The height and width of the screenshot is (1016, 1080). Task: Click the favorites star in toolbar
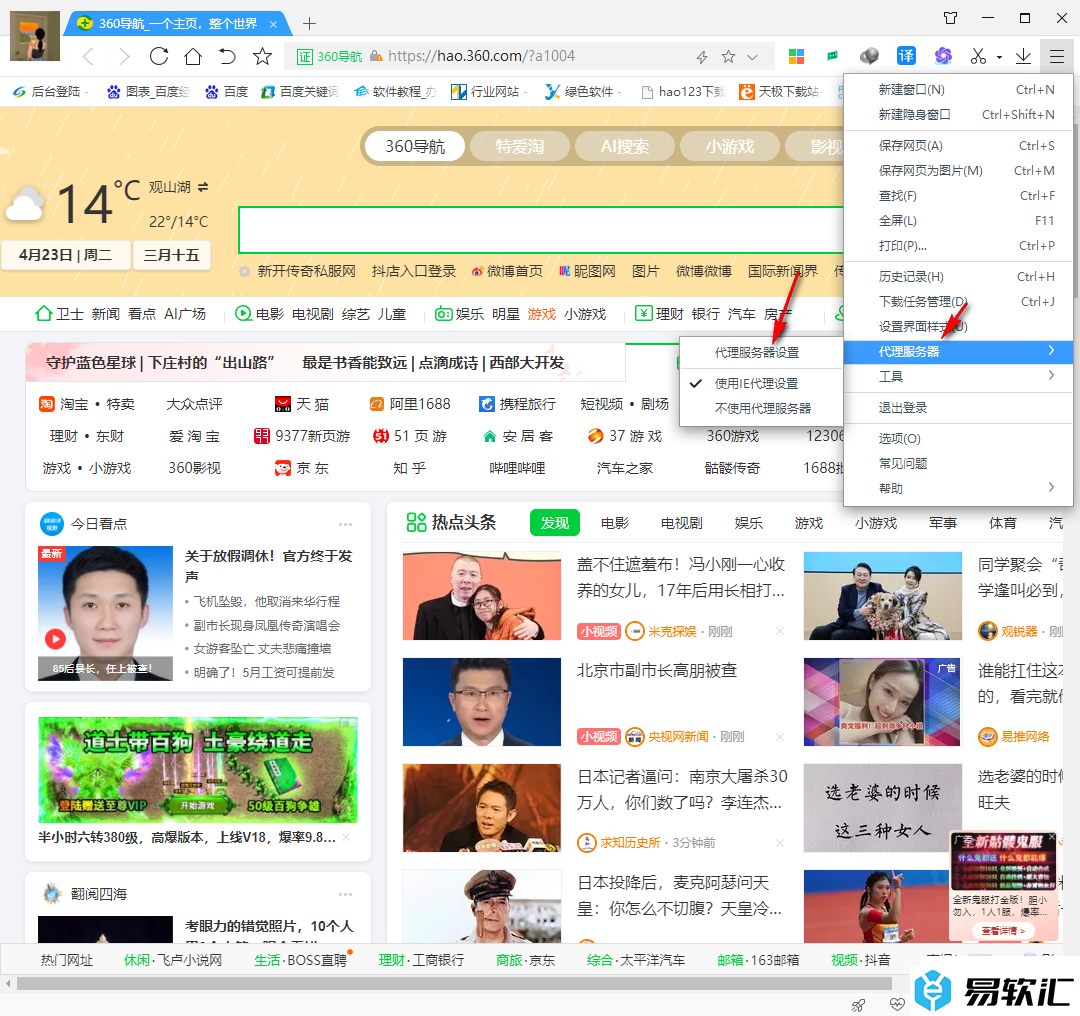(x=262, y=56)
